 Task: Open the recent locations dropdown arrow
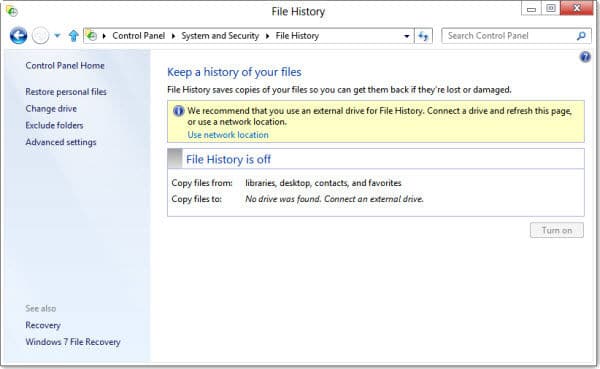pos(57,36)
